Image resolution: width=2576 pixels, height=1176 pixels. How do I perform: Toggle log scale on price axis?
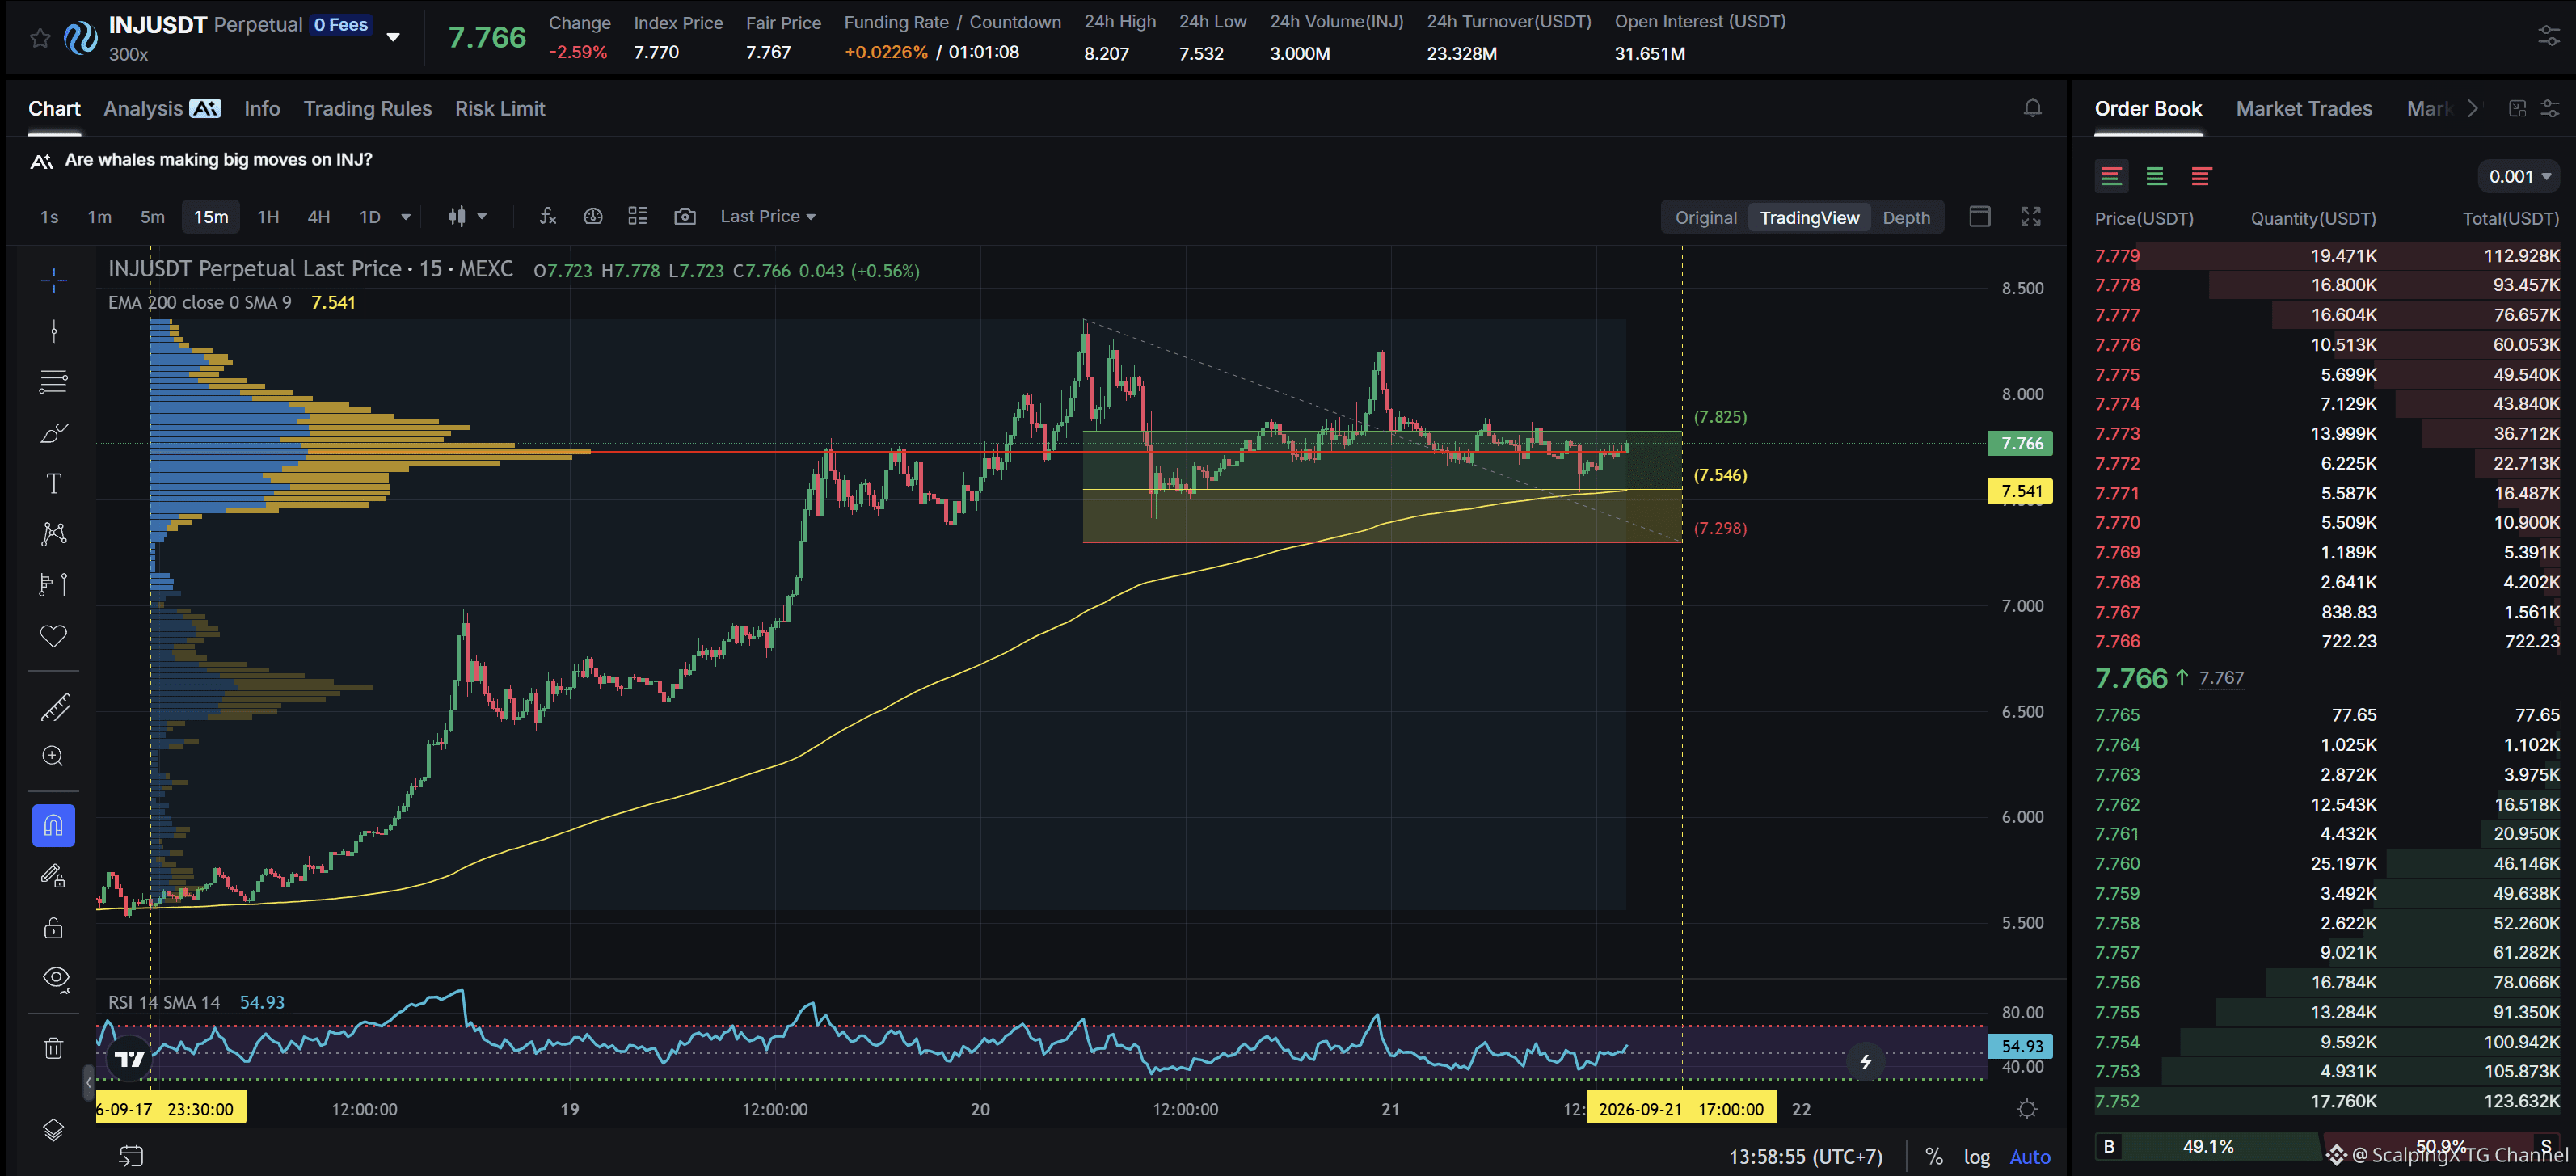[x=1976, y=1156]
